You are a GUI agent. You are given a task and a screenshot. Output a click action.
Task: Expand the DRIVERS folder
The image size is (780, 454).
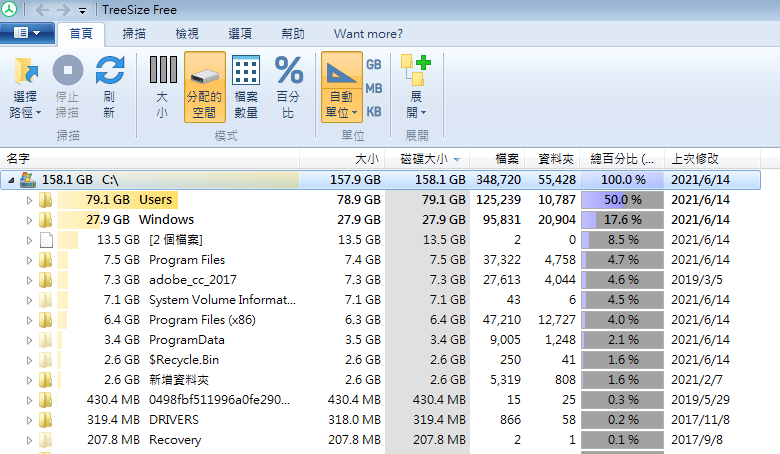coord(29,420)
